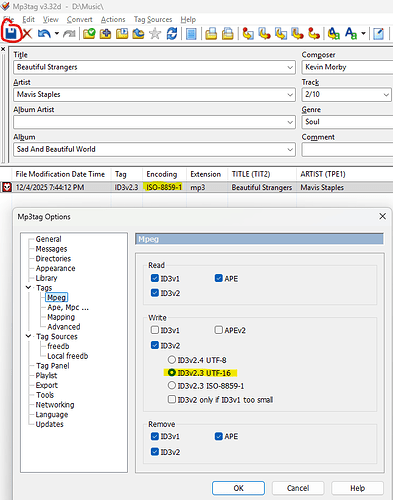This screenshot has width=393, height=500.
Task: Click the Comment input field
Action: pos(347,149)
